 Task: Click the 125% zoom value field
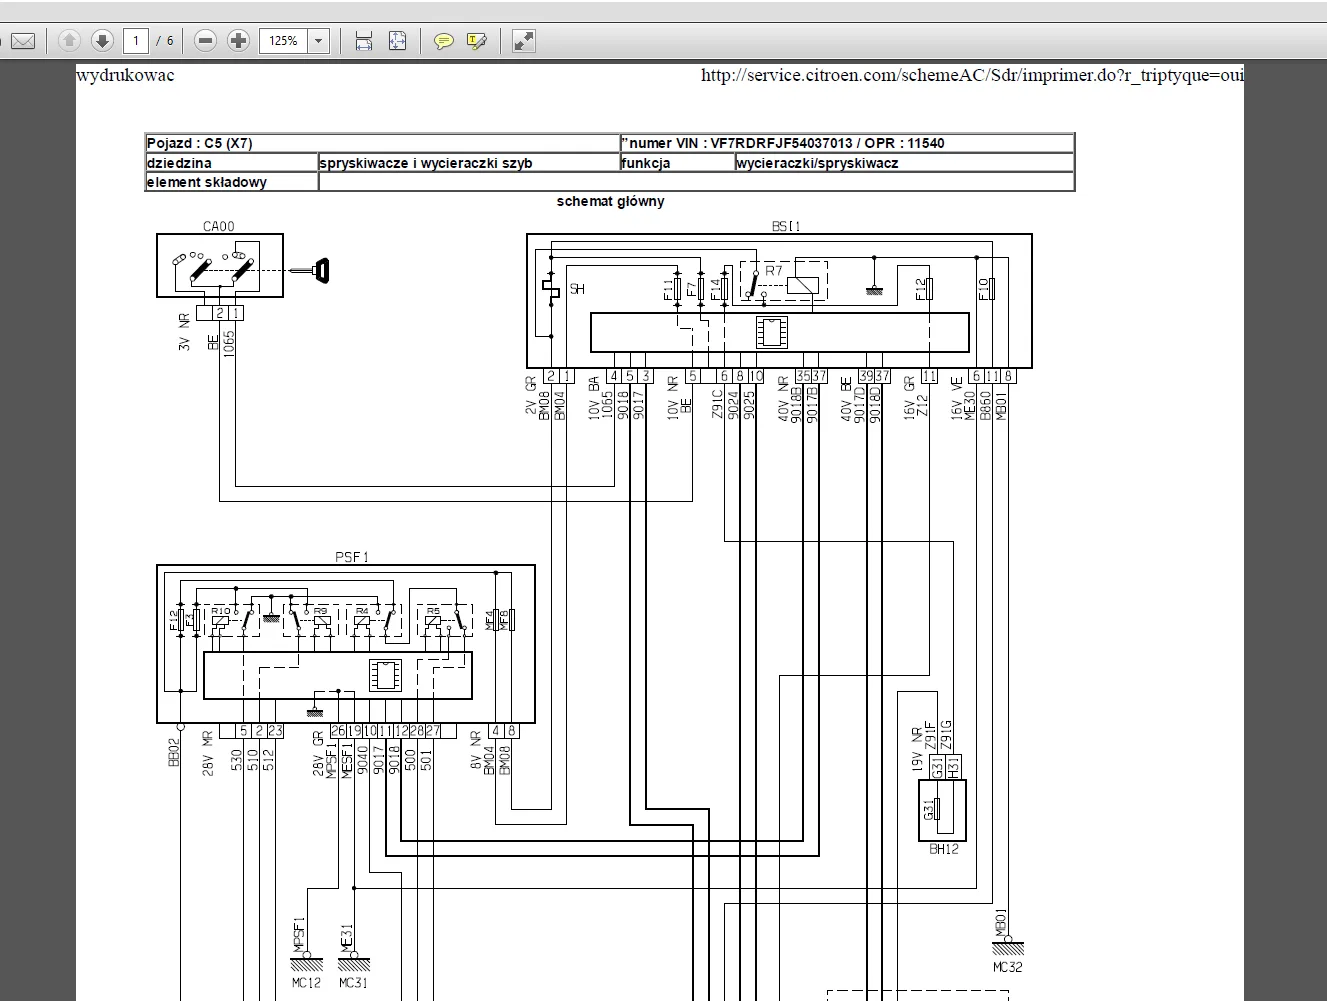coord(284,41)
